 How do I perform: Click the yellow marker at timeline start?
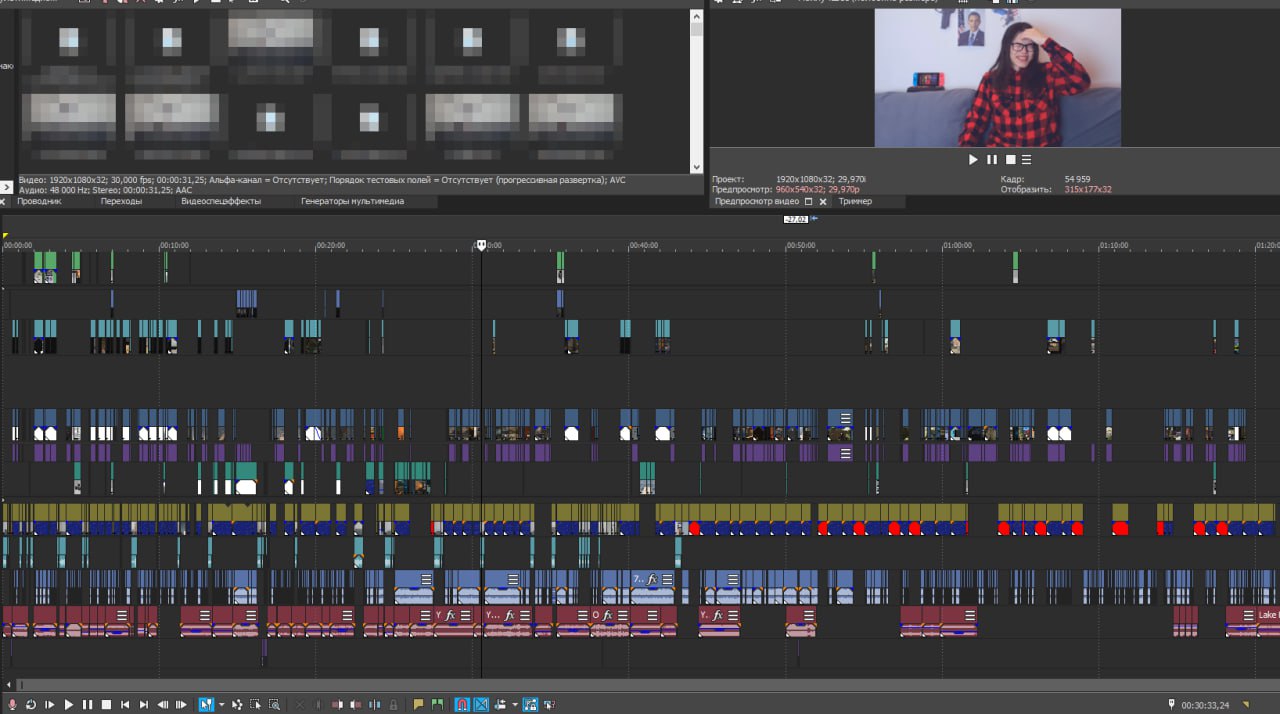(5, 236)
